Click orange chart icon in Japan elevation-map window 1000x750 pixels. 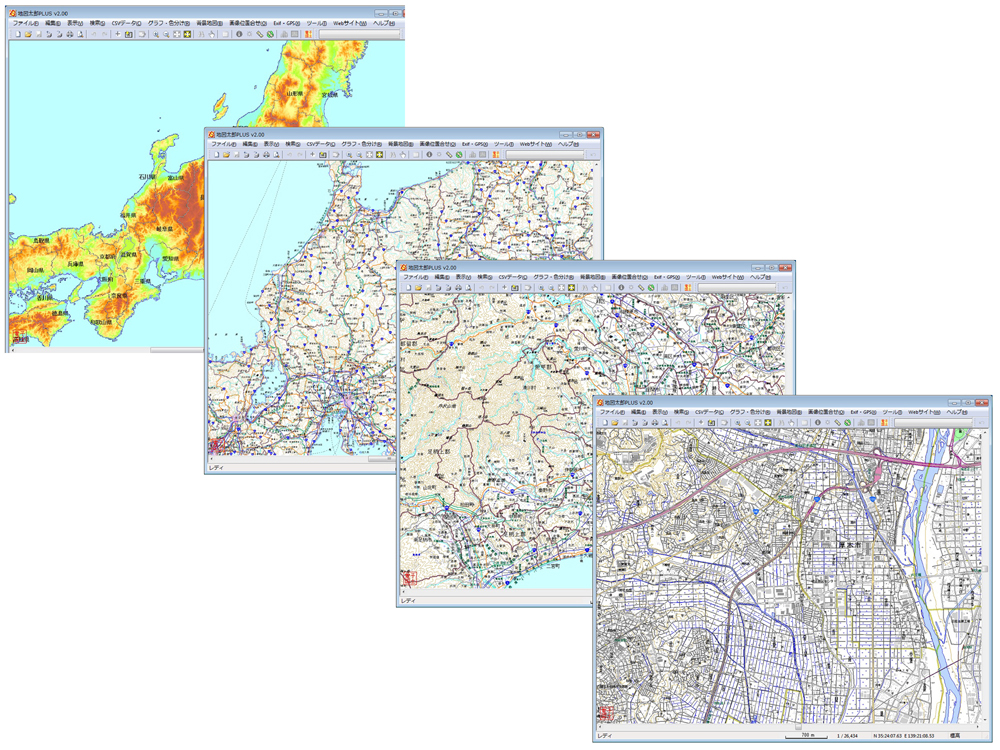(x=308, y=34)
